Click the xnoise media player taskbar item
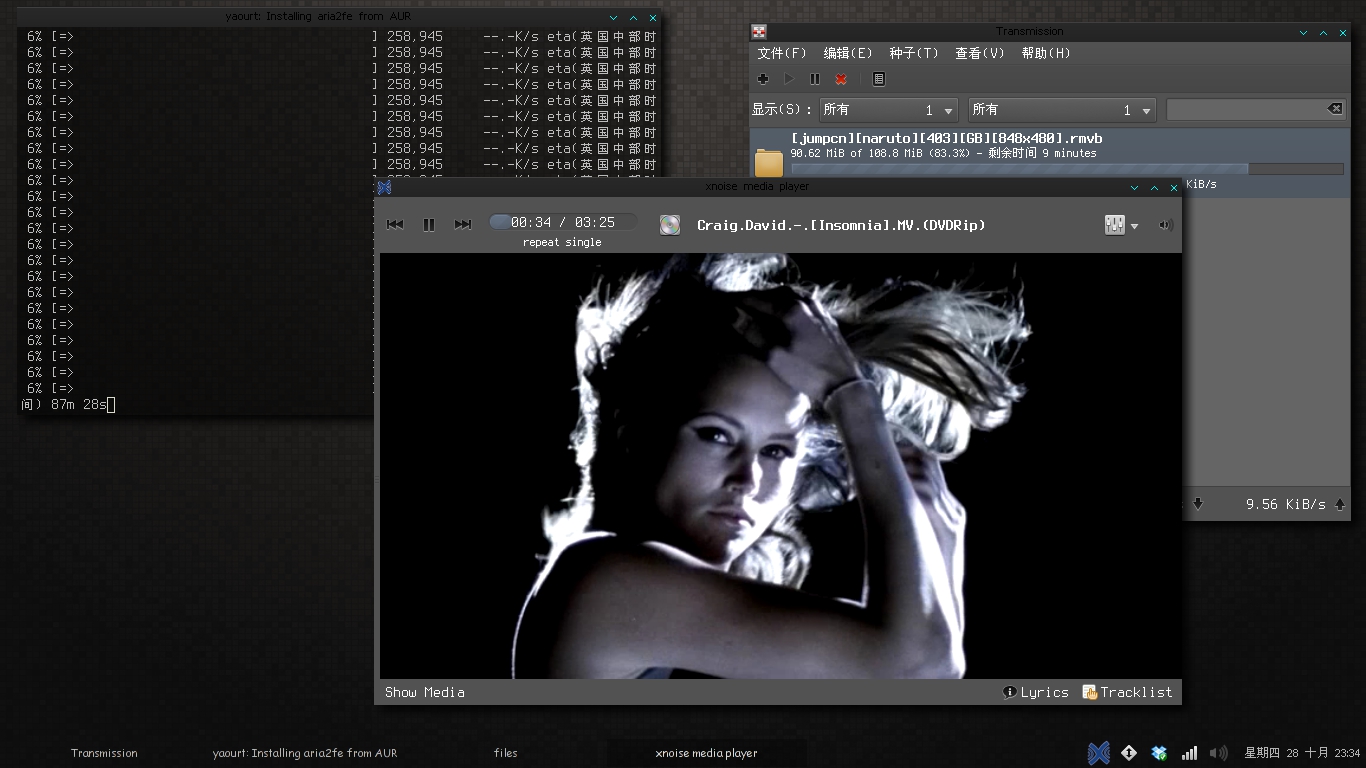The height and width of the screenshot is (768, 1366). click(x=706, y=753)
